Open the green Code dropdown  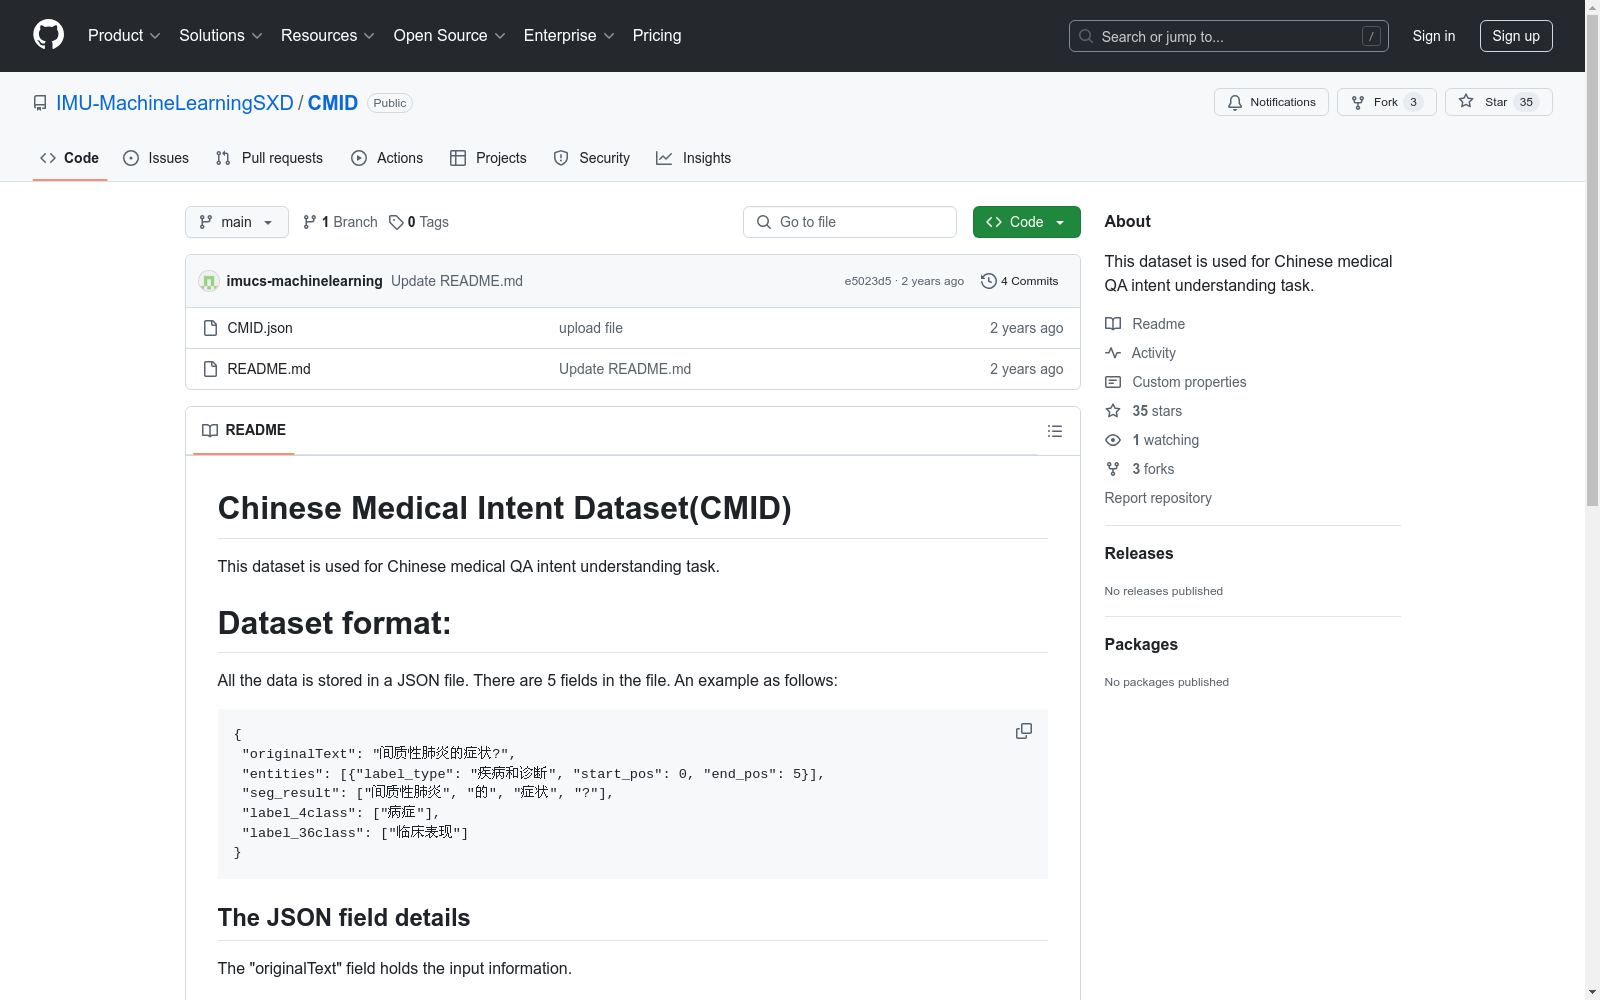(x=1026, y=222)
